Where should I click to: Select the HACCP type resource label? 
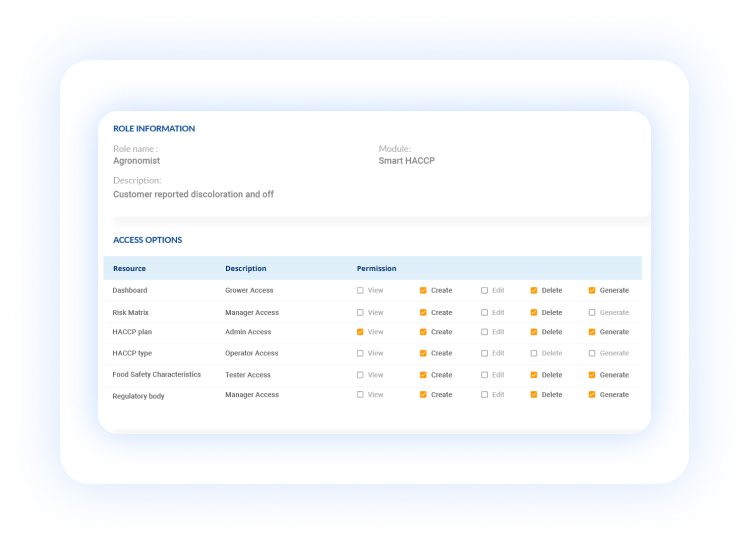tap(132, 353)
